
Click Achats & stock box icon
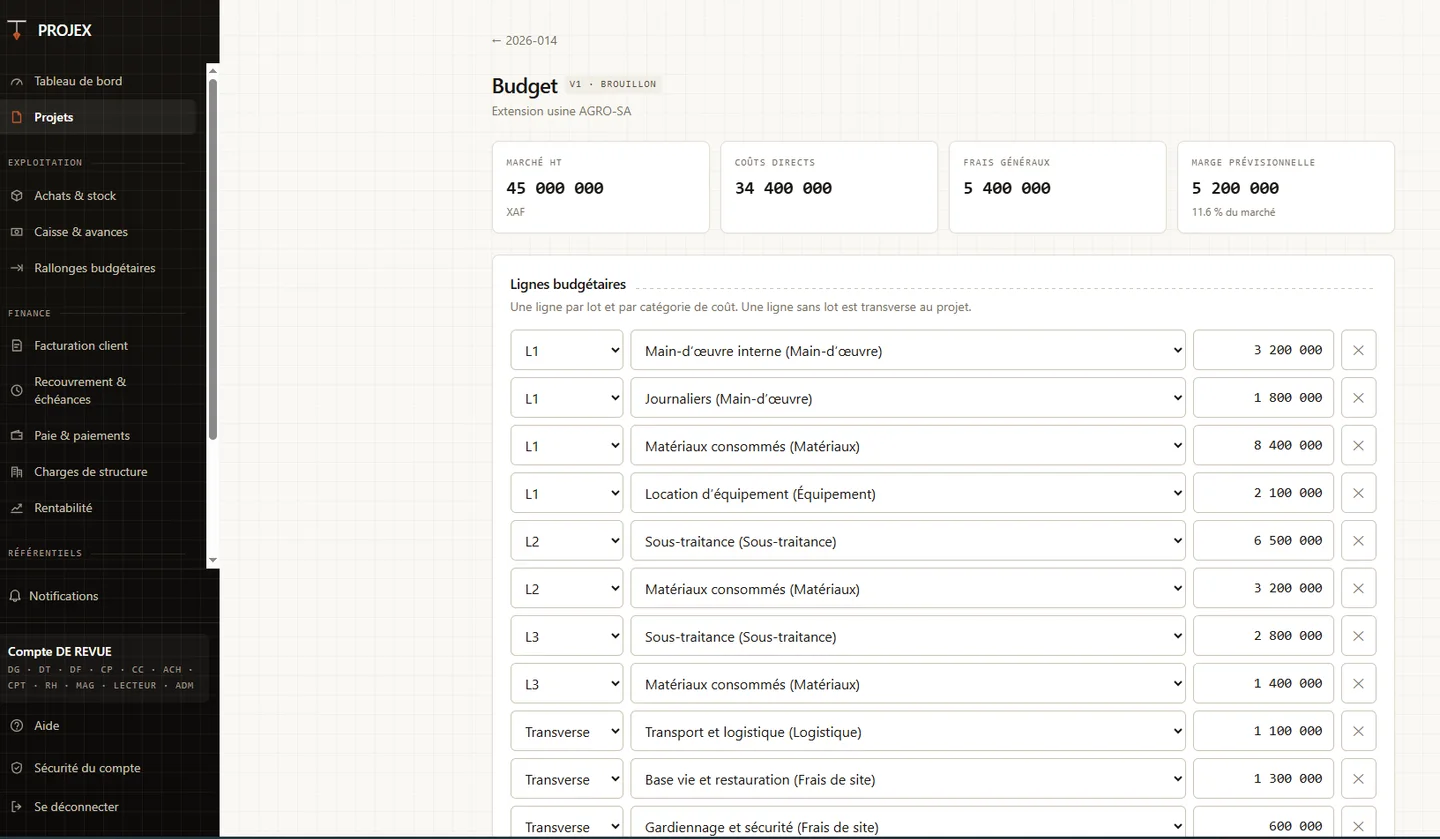point(16,196)
